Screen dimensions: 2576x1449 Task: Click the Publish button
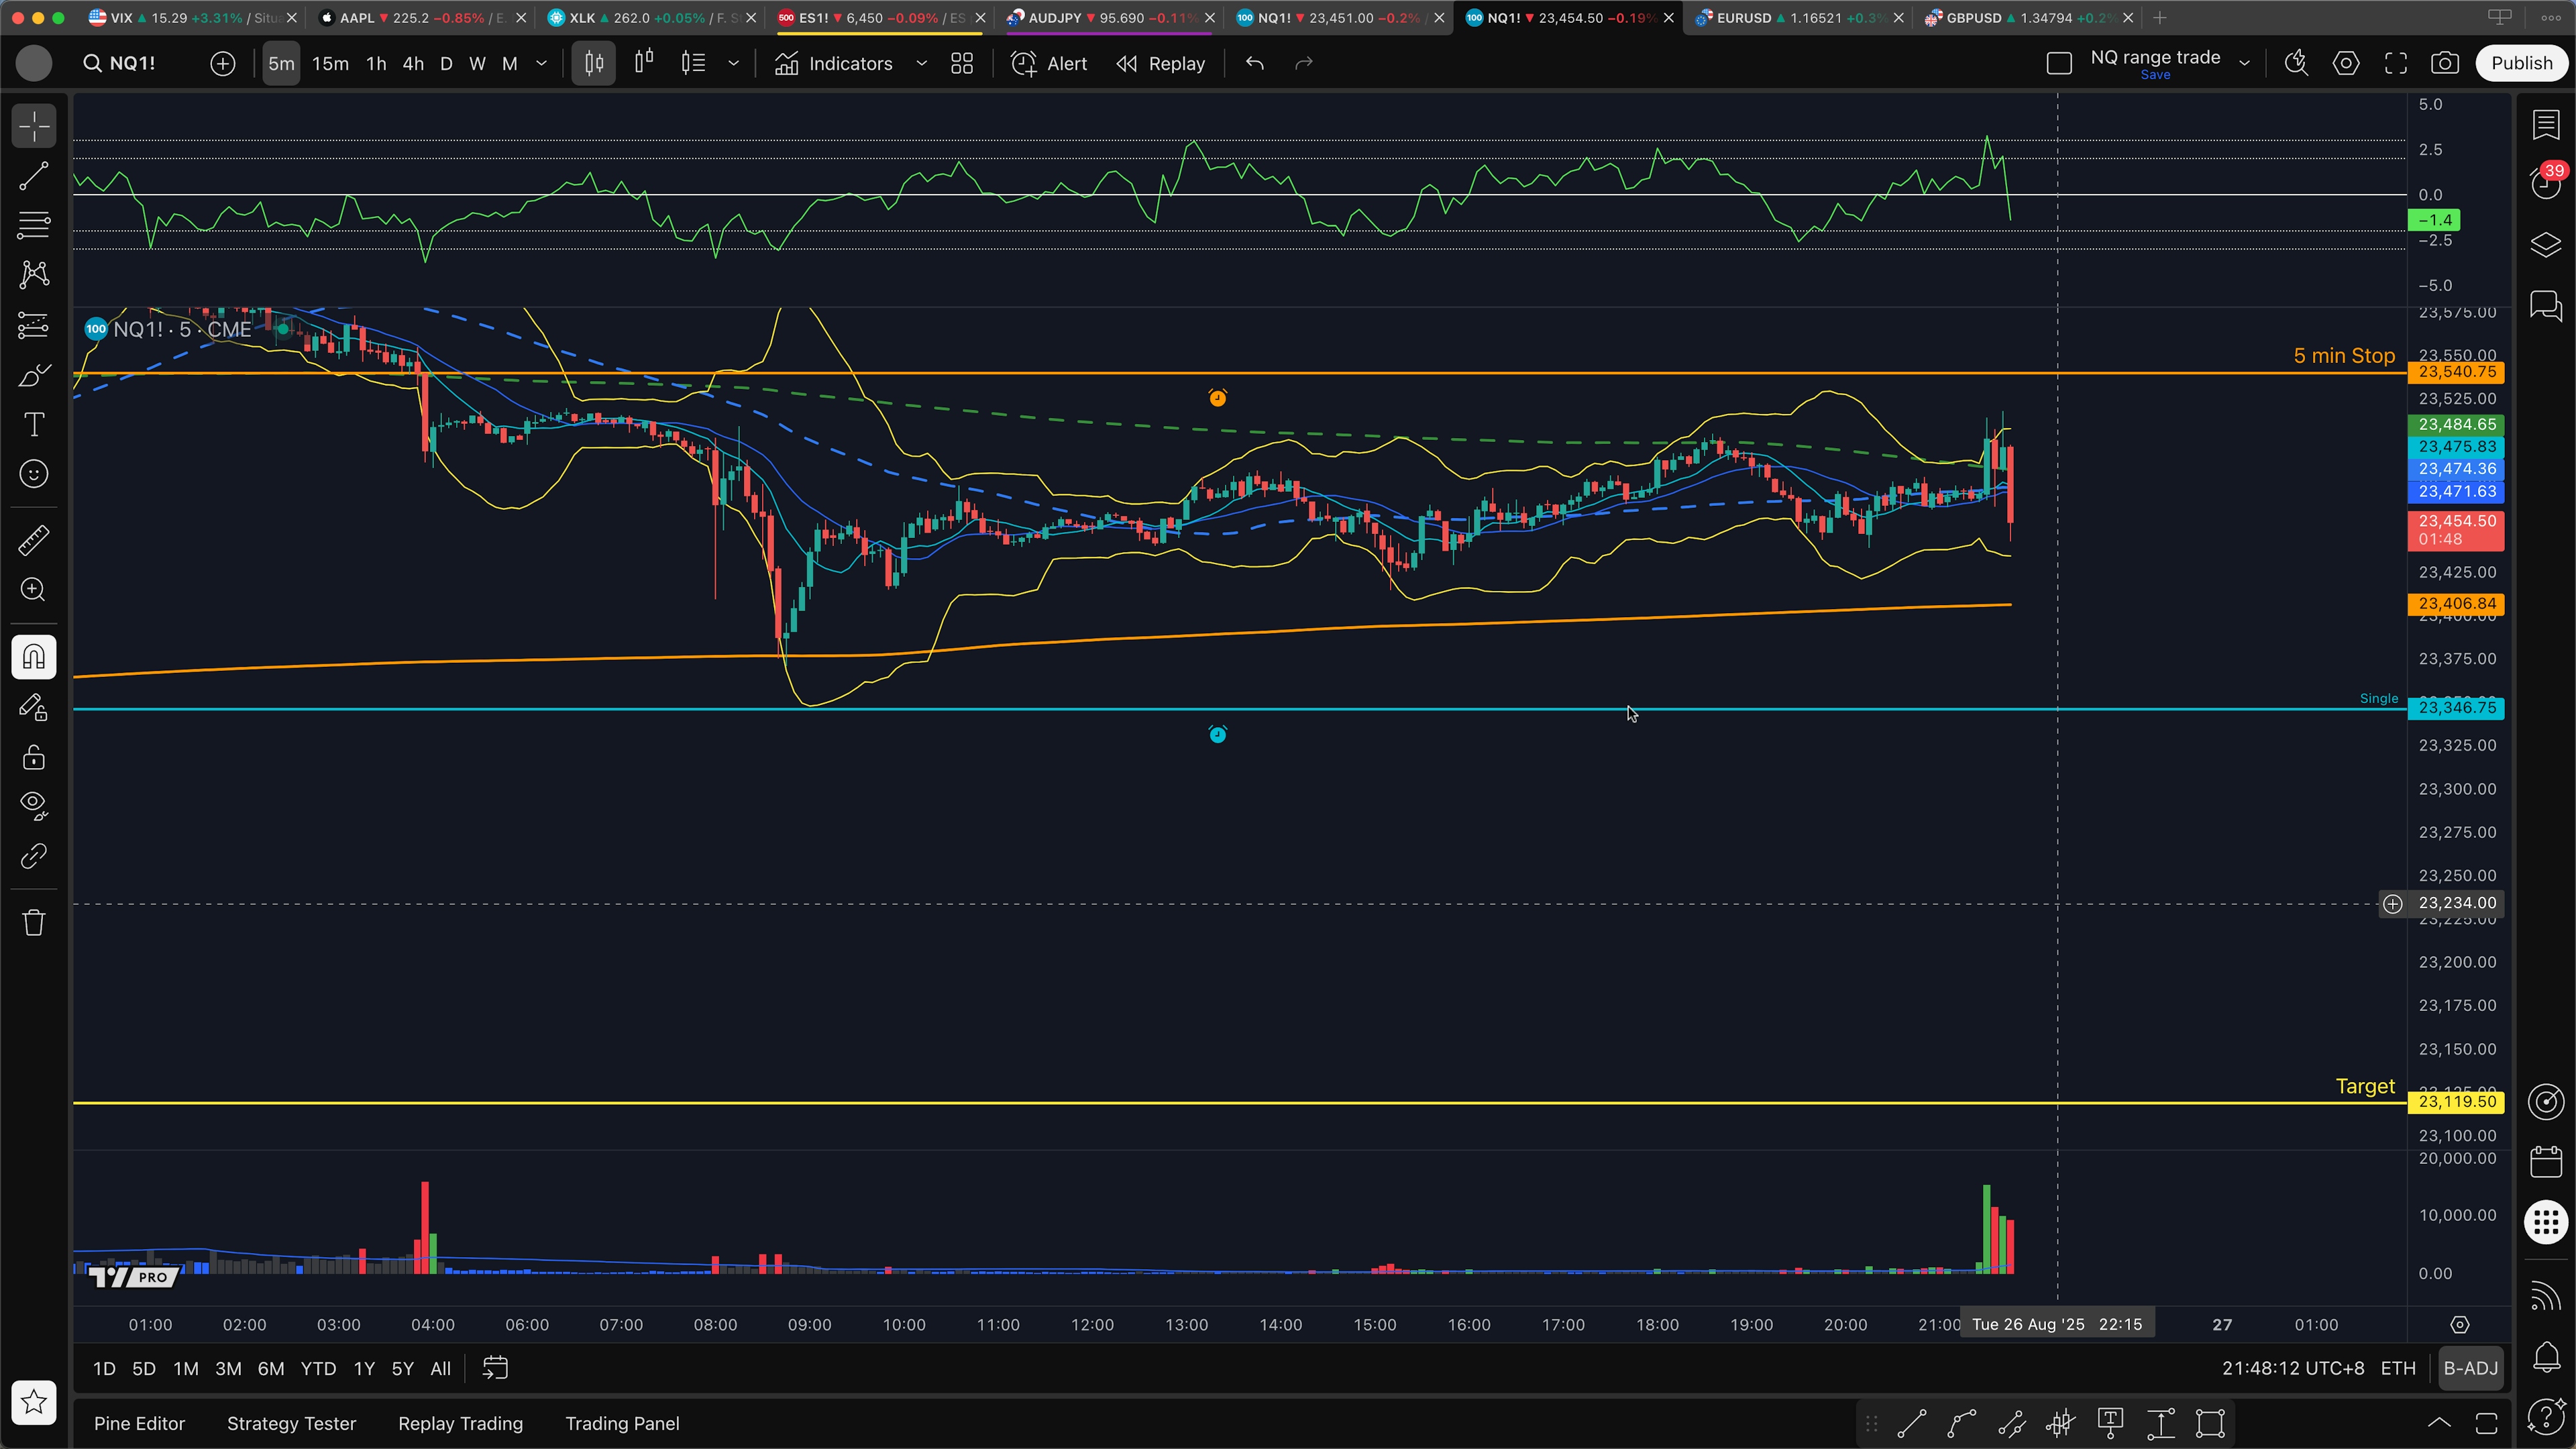tap(2521, 63)
